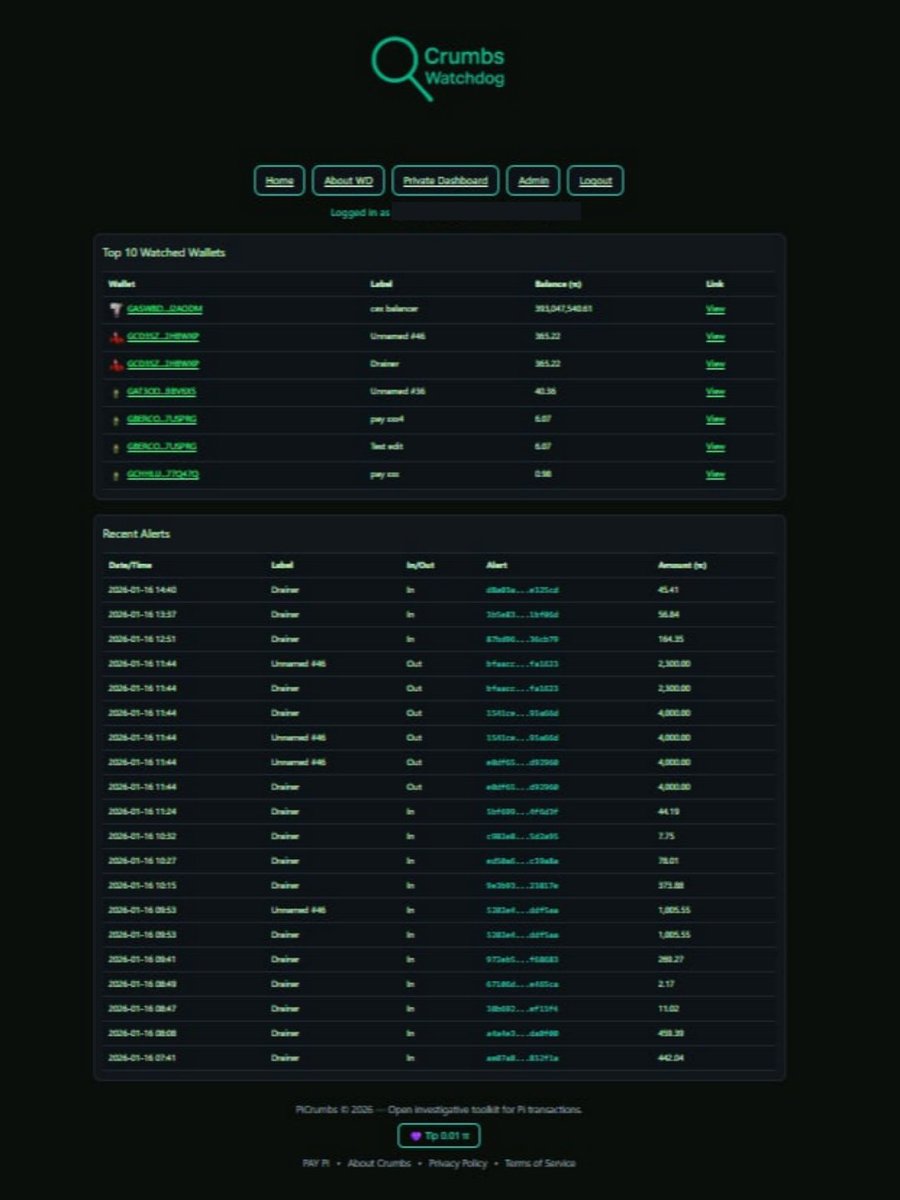Send a tip with Tip 0.01 π button

tap(440, 1136)
